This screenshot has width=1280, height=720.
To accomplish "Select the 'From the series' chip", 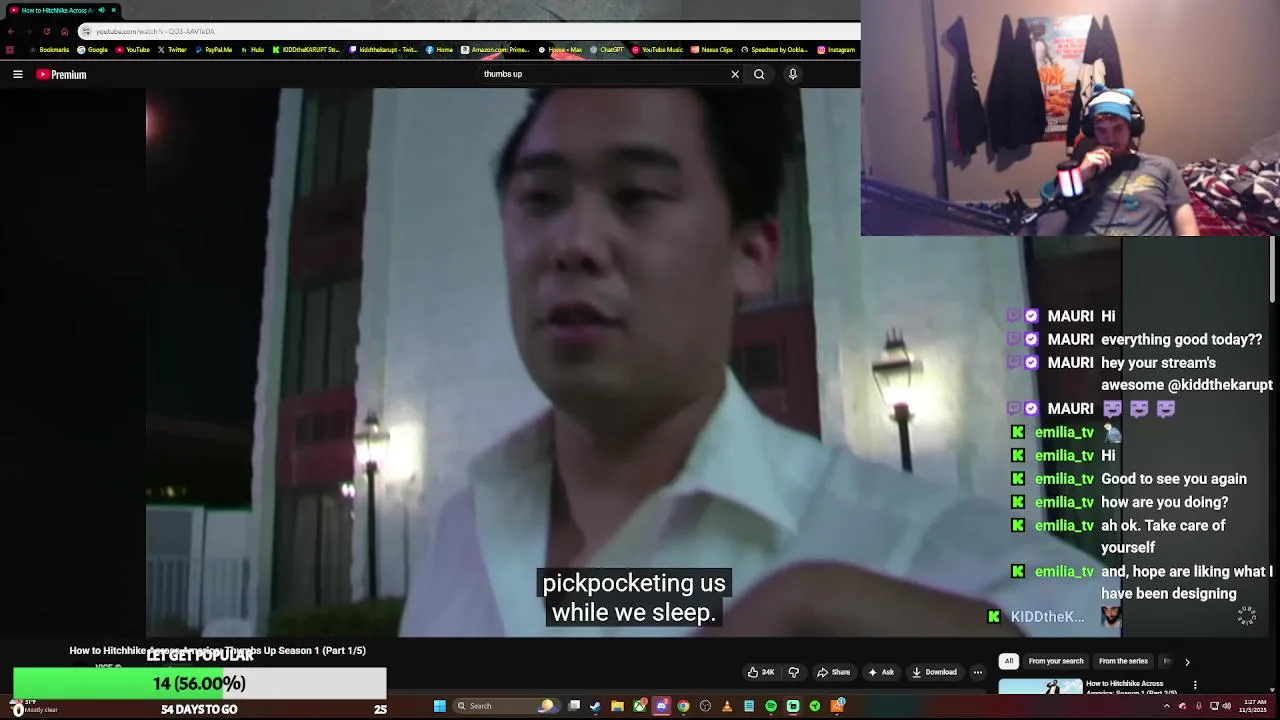I will [x=1123, y=661].
